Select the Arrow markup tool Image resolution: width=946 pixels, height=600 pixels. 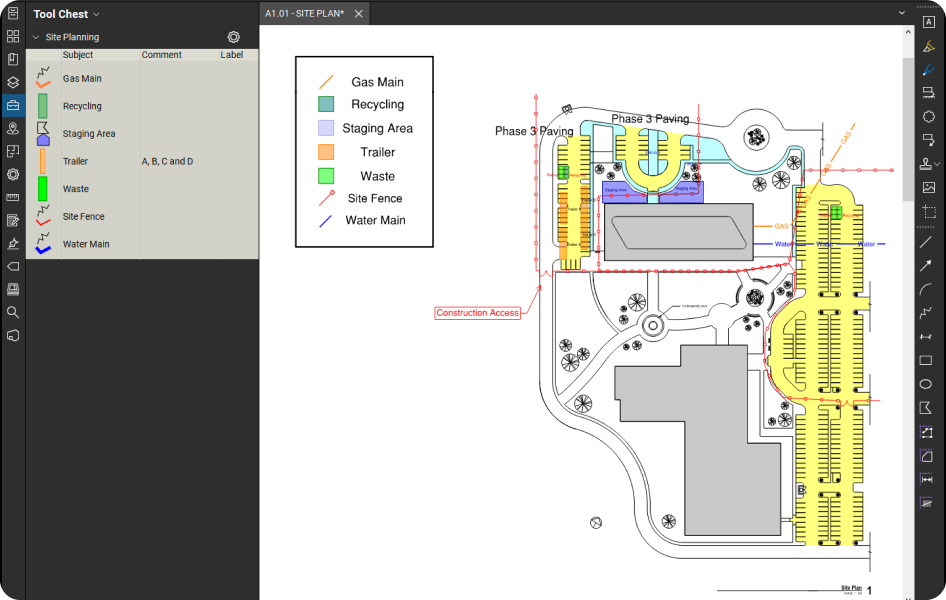click(x=926, y=266)
